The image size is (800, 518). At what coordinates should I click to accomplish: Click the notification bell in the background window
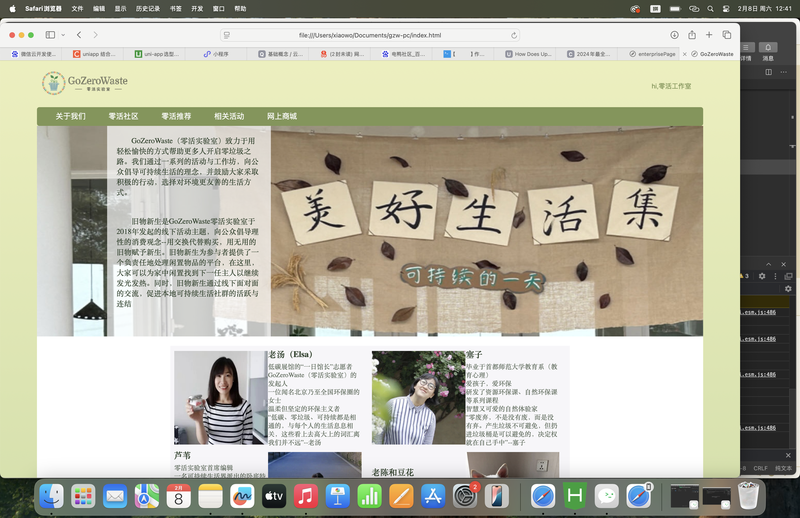768,47
